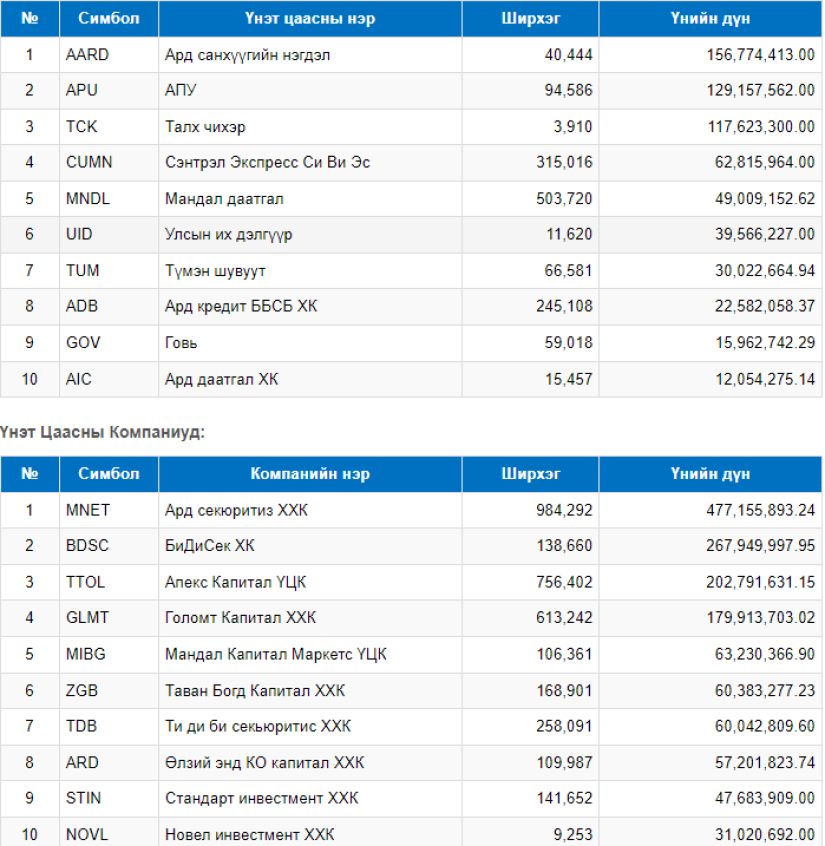Screen dimensions: 825x846
Task: Click the amount 477,155,893.24
Action: coord(760,510)
